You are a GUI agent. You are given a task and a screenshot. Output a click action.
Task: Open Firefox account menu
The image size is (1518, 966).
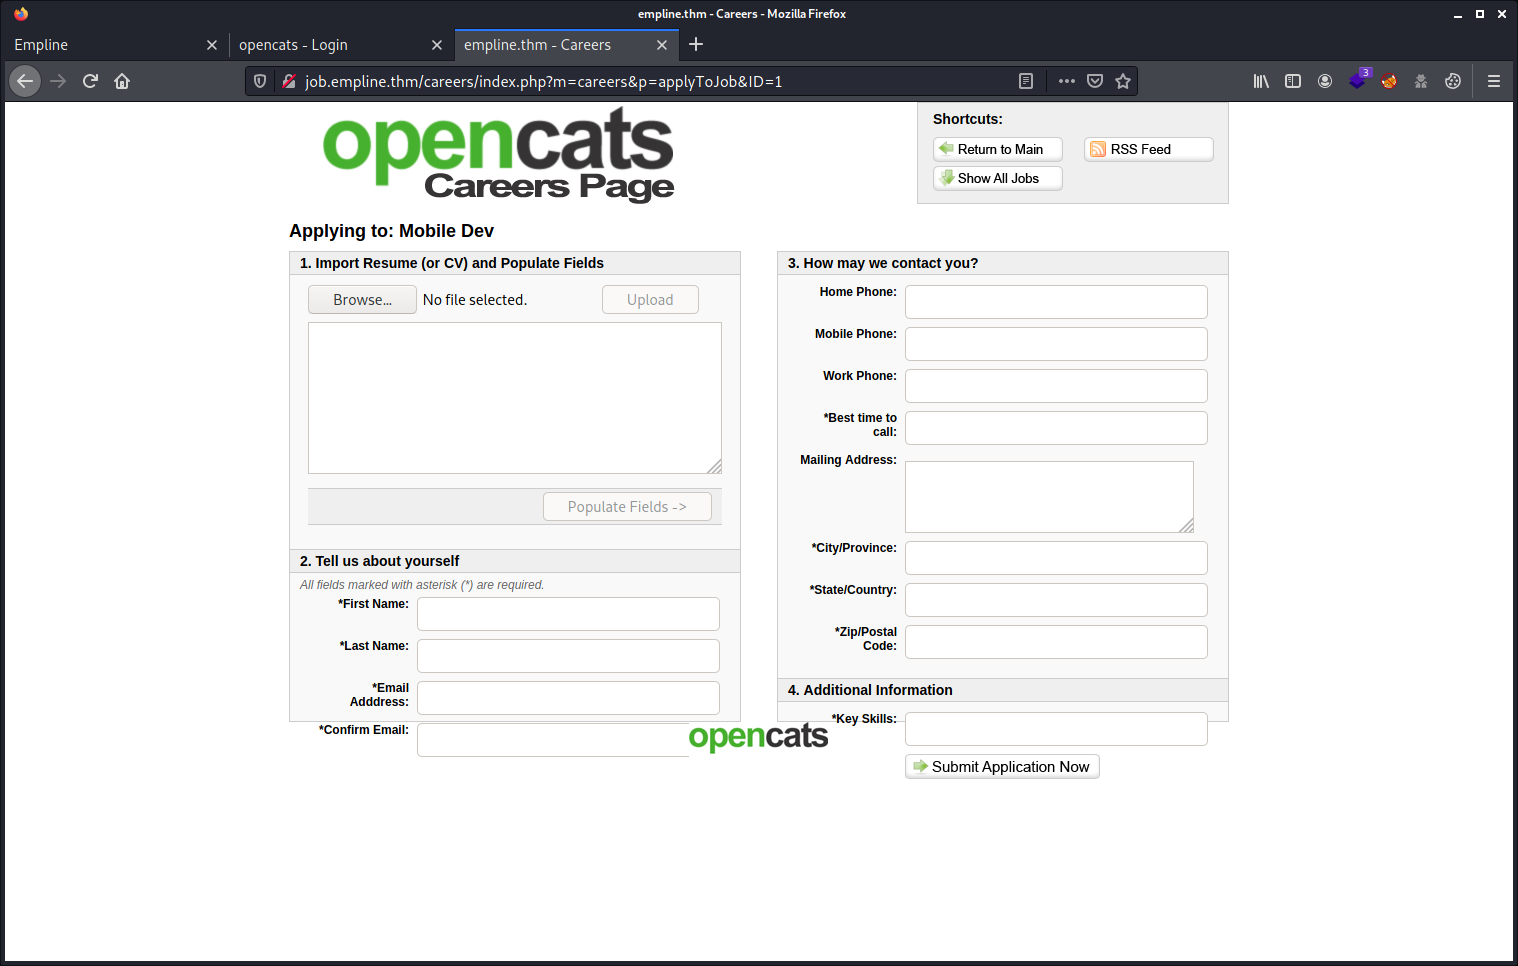pyautogui.click(x=1325, y=81)
